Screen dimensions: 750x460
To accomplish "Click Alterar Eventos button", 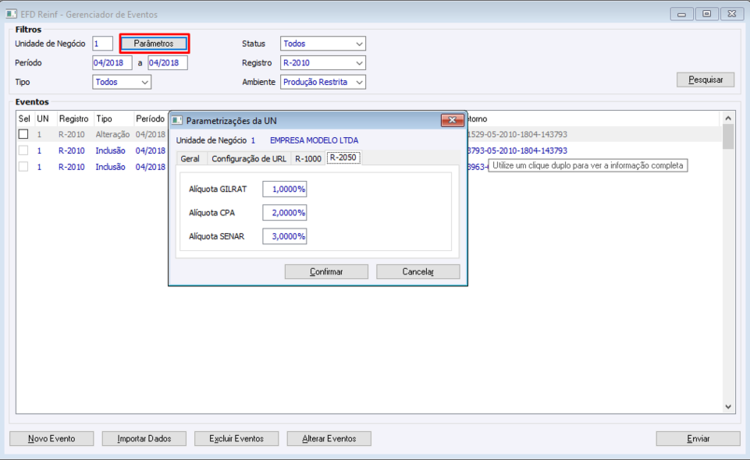I will pyautogui.click(x=329, y=438).
